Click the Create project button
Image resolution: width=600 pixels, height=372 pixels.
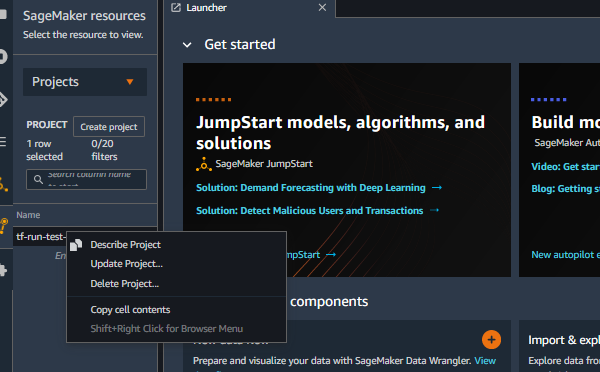pos(109,127)
